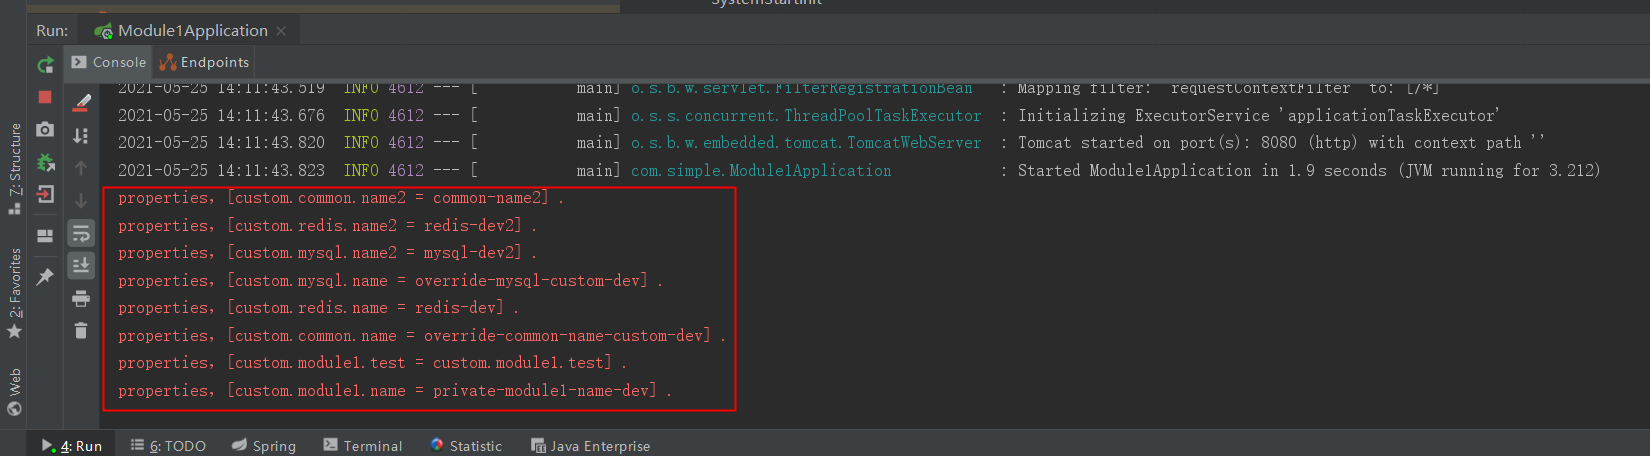The height and width of the screenshot is (456, 1650).
Task: Toggle soft-wrap in the console
Action: [x=81, y=234]
